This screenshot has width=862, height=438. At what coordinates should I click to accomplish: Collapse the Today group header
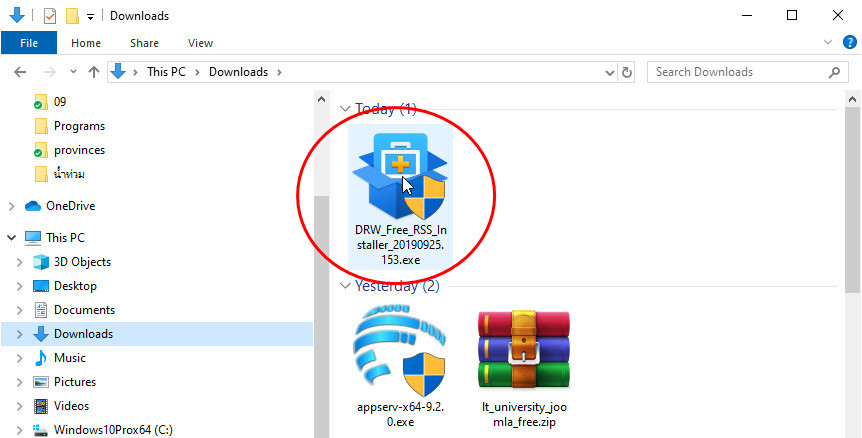click(345, 109)
